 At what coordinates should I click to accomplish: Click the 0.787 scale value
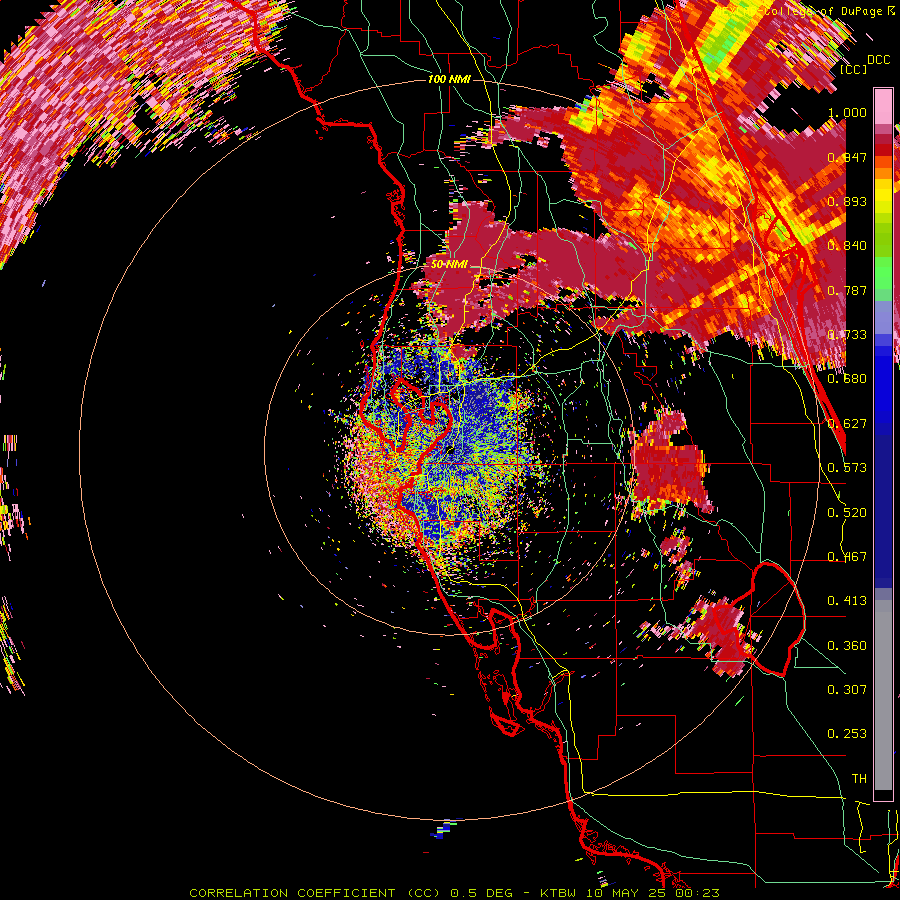point(847,290)
